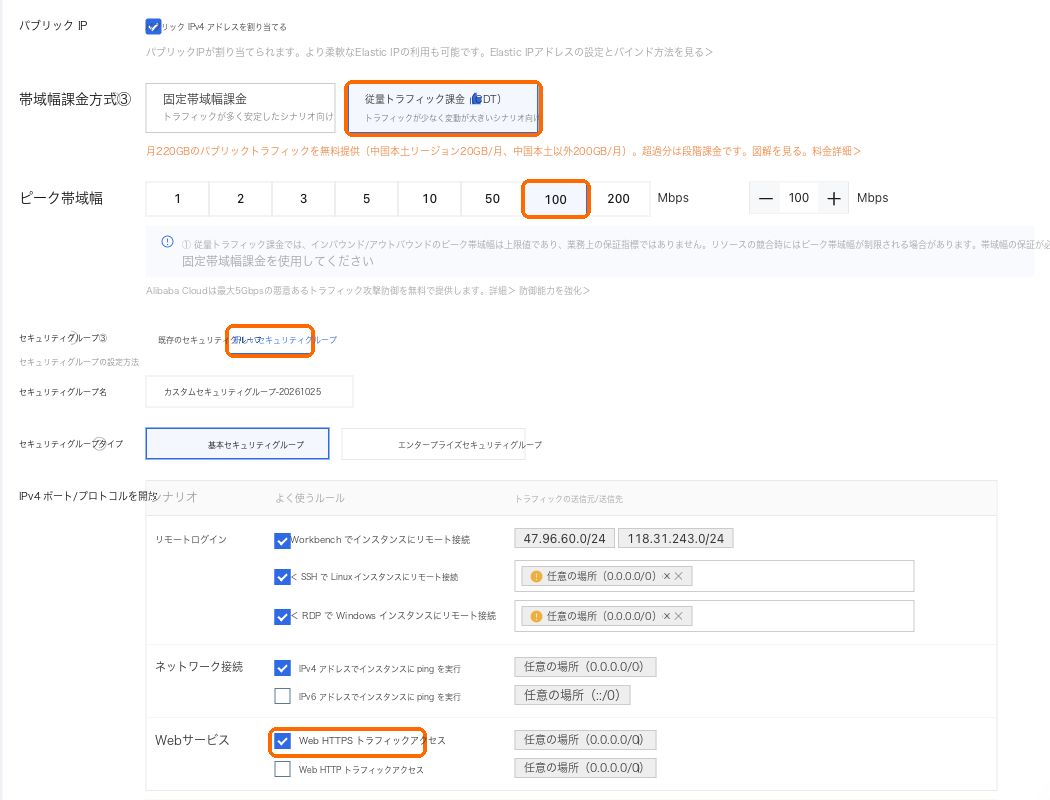
Task: Click 任意の場所 (0.0.0.0/0) for Web HTTPS
Action: click(x=585, y=740)
